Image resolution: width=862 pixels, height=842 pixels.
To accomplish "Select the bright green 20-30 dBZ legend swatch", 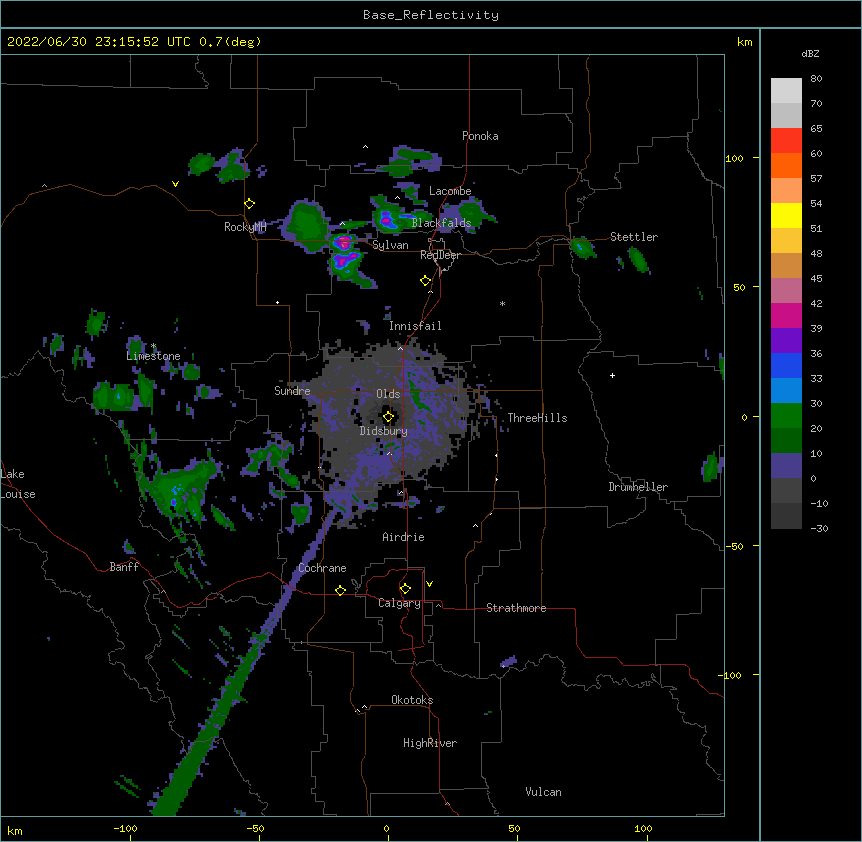I will point(786,416).
